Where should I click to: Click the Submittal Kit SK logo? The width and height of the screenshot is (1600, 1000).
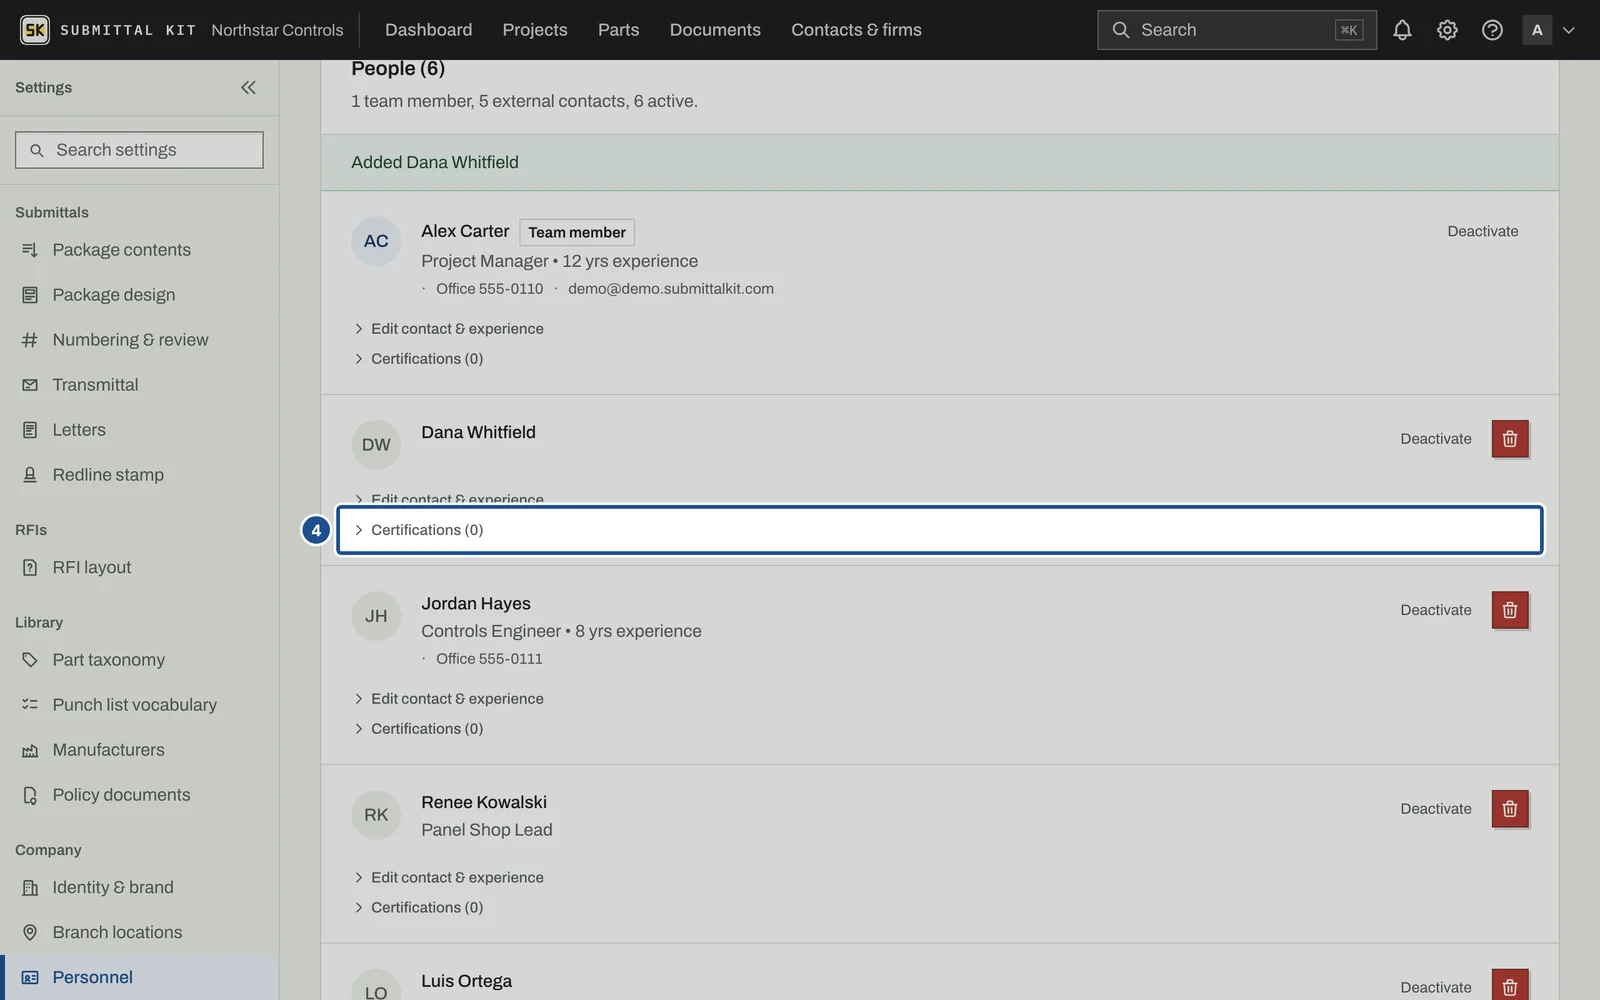click(x=35, y=30)
